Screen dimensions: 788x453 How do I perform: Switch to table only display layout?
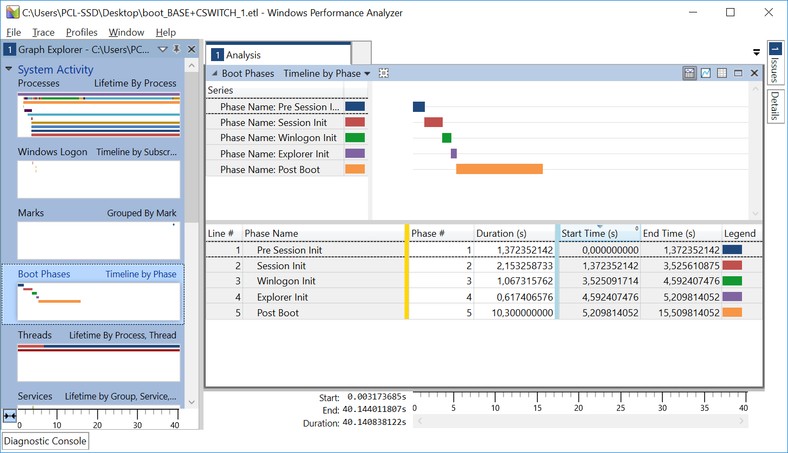[722, 73]
